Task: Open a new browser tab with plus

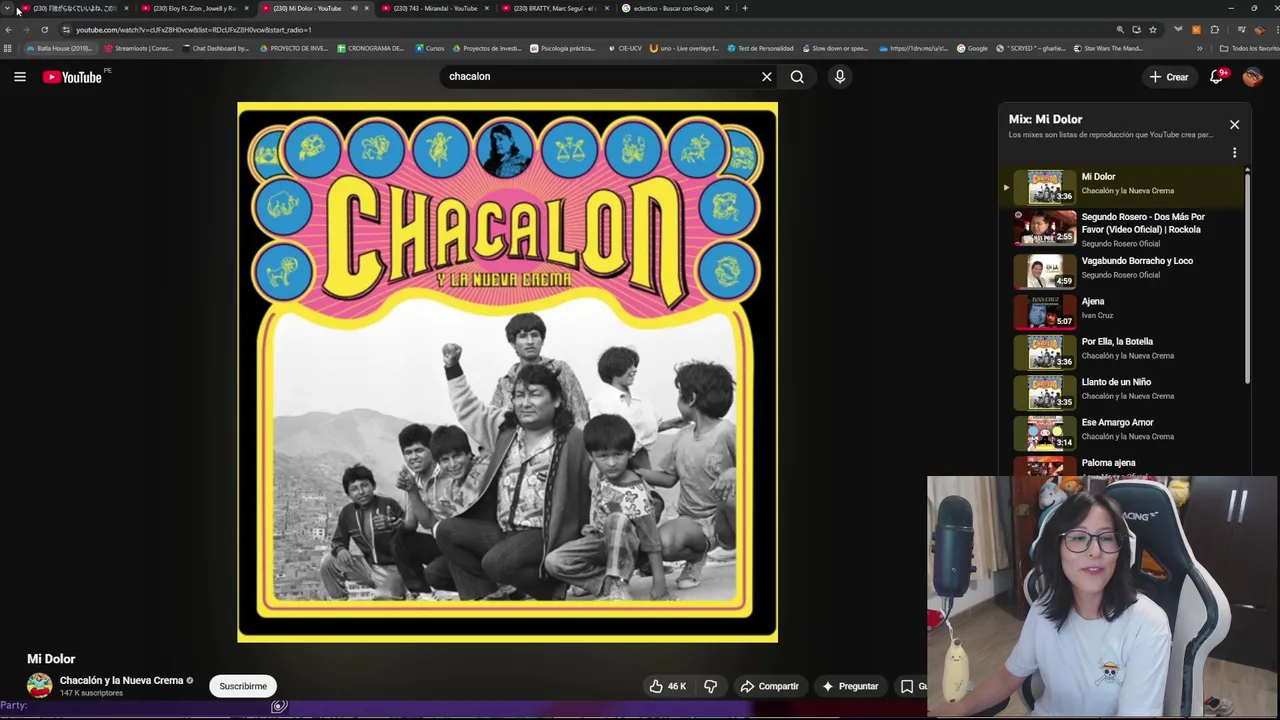Action: [744, 8]
